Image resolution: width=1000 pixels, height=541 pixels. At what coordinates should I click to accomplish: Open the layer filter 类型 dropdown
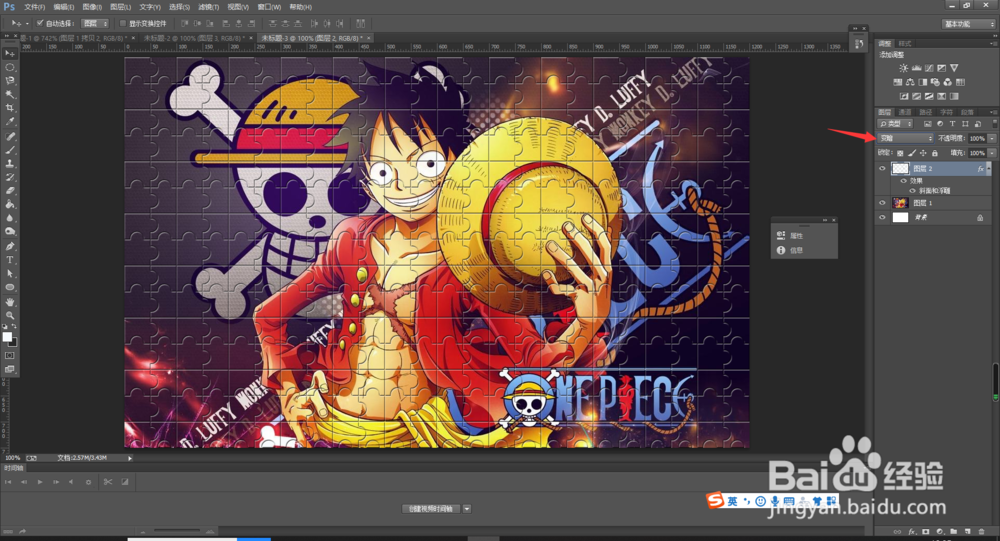(895, 124)
